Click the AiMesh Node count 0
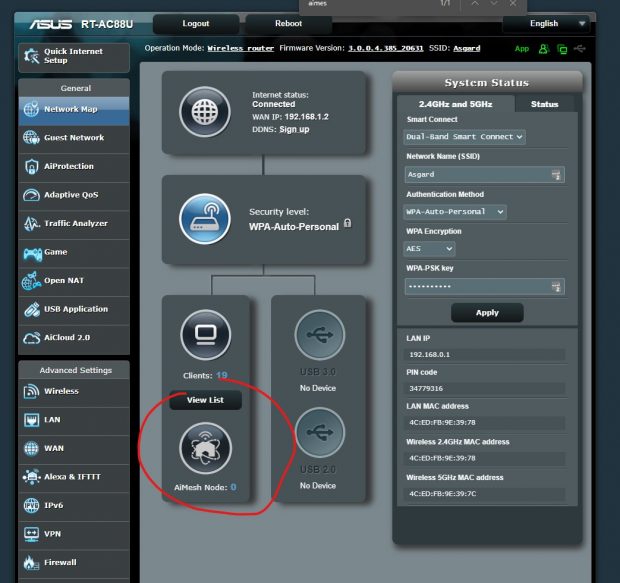The width and height of the screenshot is (620, 583). pos(233,487)
